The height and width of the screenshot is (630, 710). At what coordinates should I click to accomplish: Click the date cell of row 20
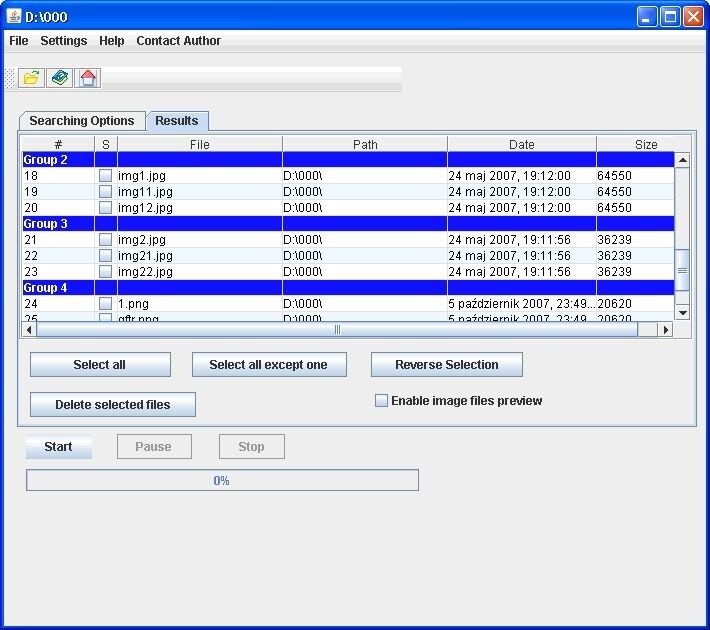click(x=522, y=207)
